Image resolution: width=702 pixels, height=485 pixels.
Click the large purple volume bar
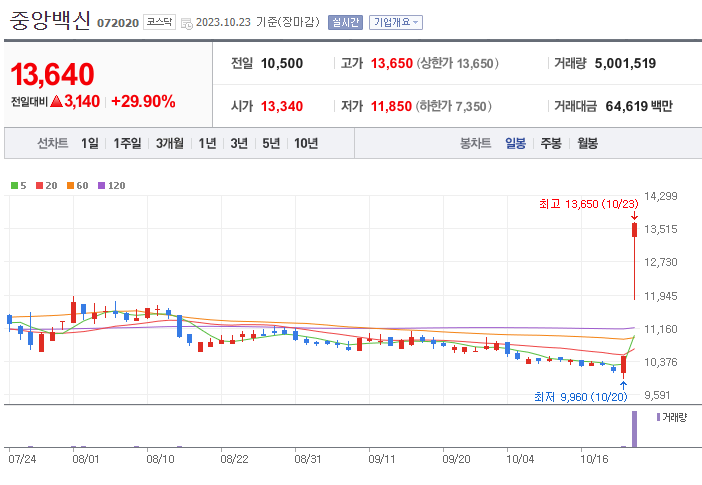click(x=634, y=429)
